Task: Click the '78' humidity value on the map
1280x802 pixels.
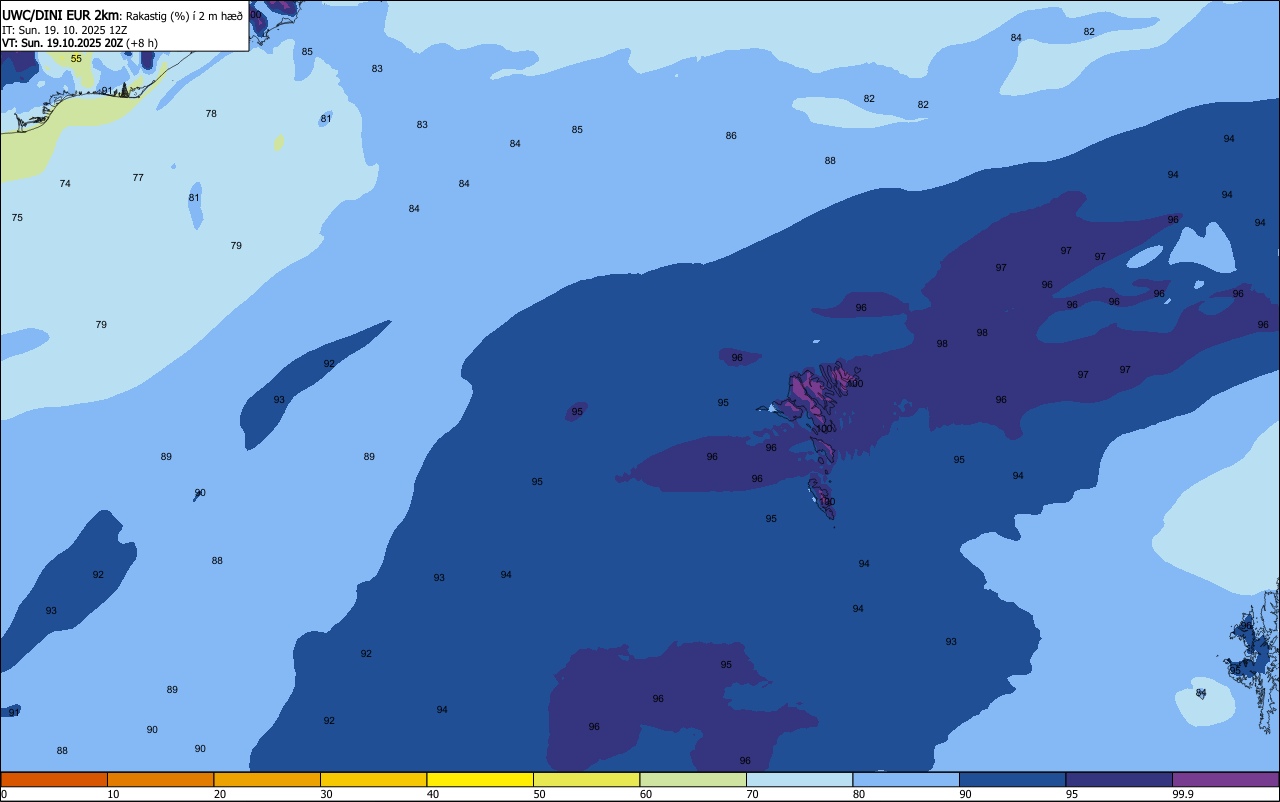Action: click(211, 114)
